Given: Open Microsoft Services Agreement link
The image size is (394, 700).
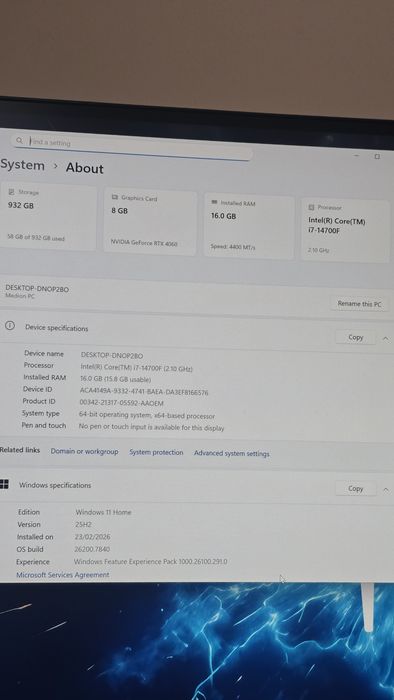Looking at the screenshot, I should click(x=62, y=575).
